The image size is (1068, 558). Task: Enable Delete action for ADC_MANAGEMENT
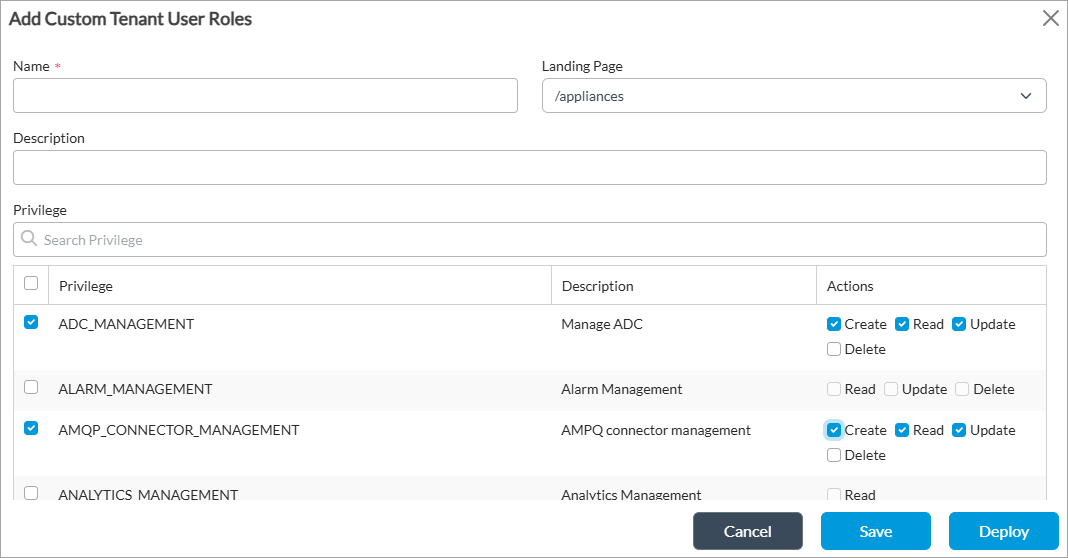tap(834, 349)
